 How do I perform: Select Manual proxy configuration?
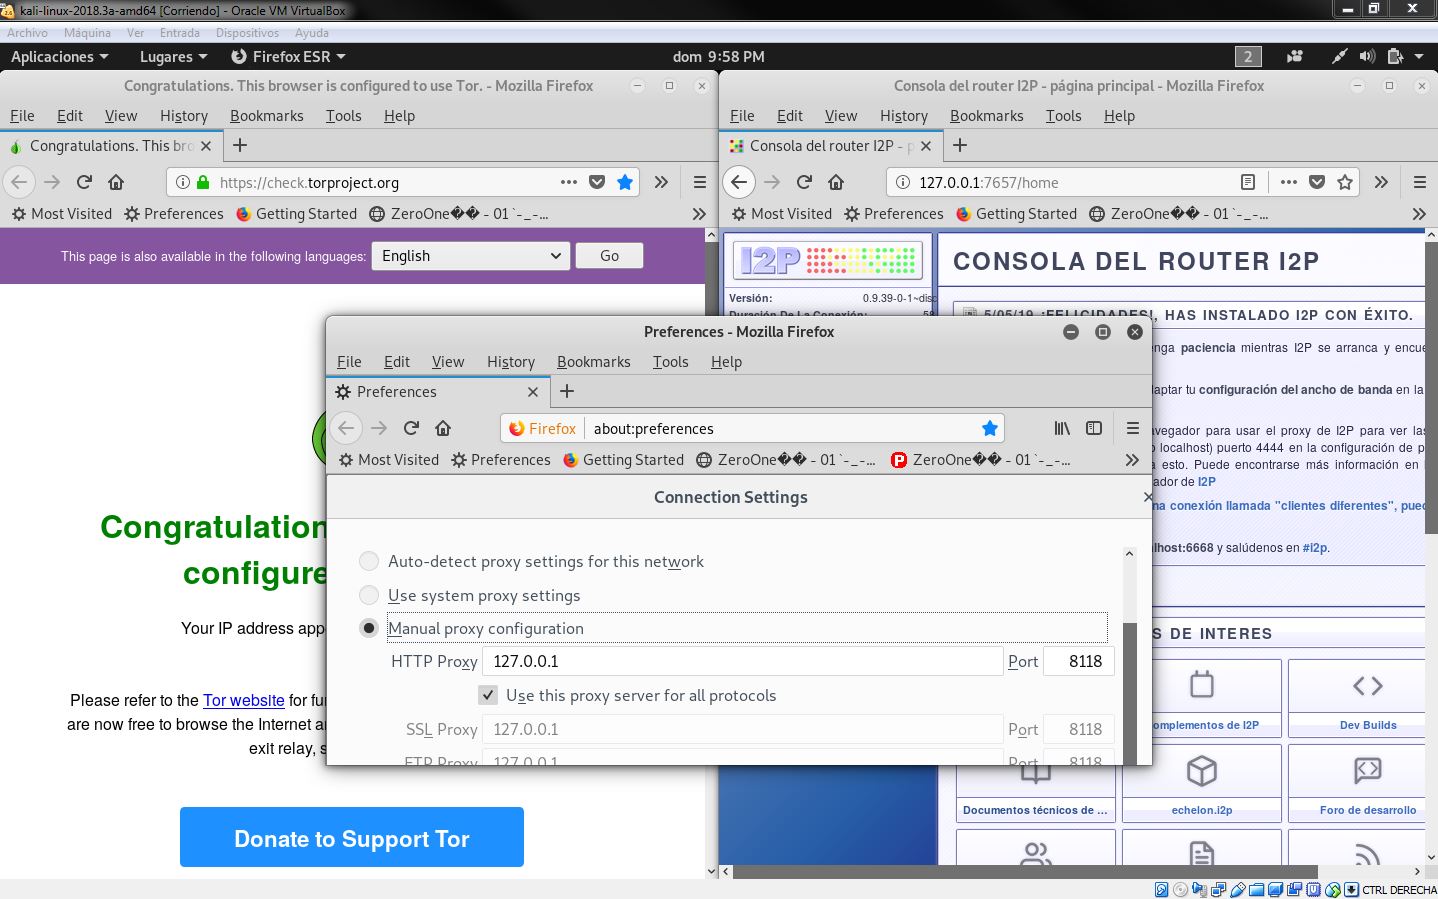(x=369, y=628)
